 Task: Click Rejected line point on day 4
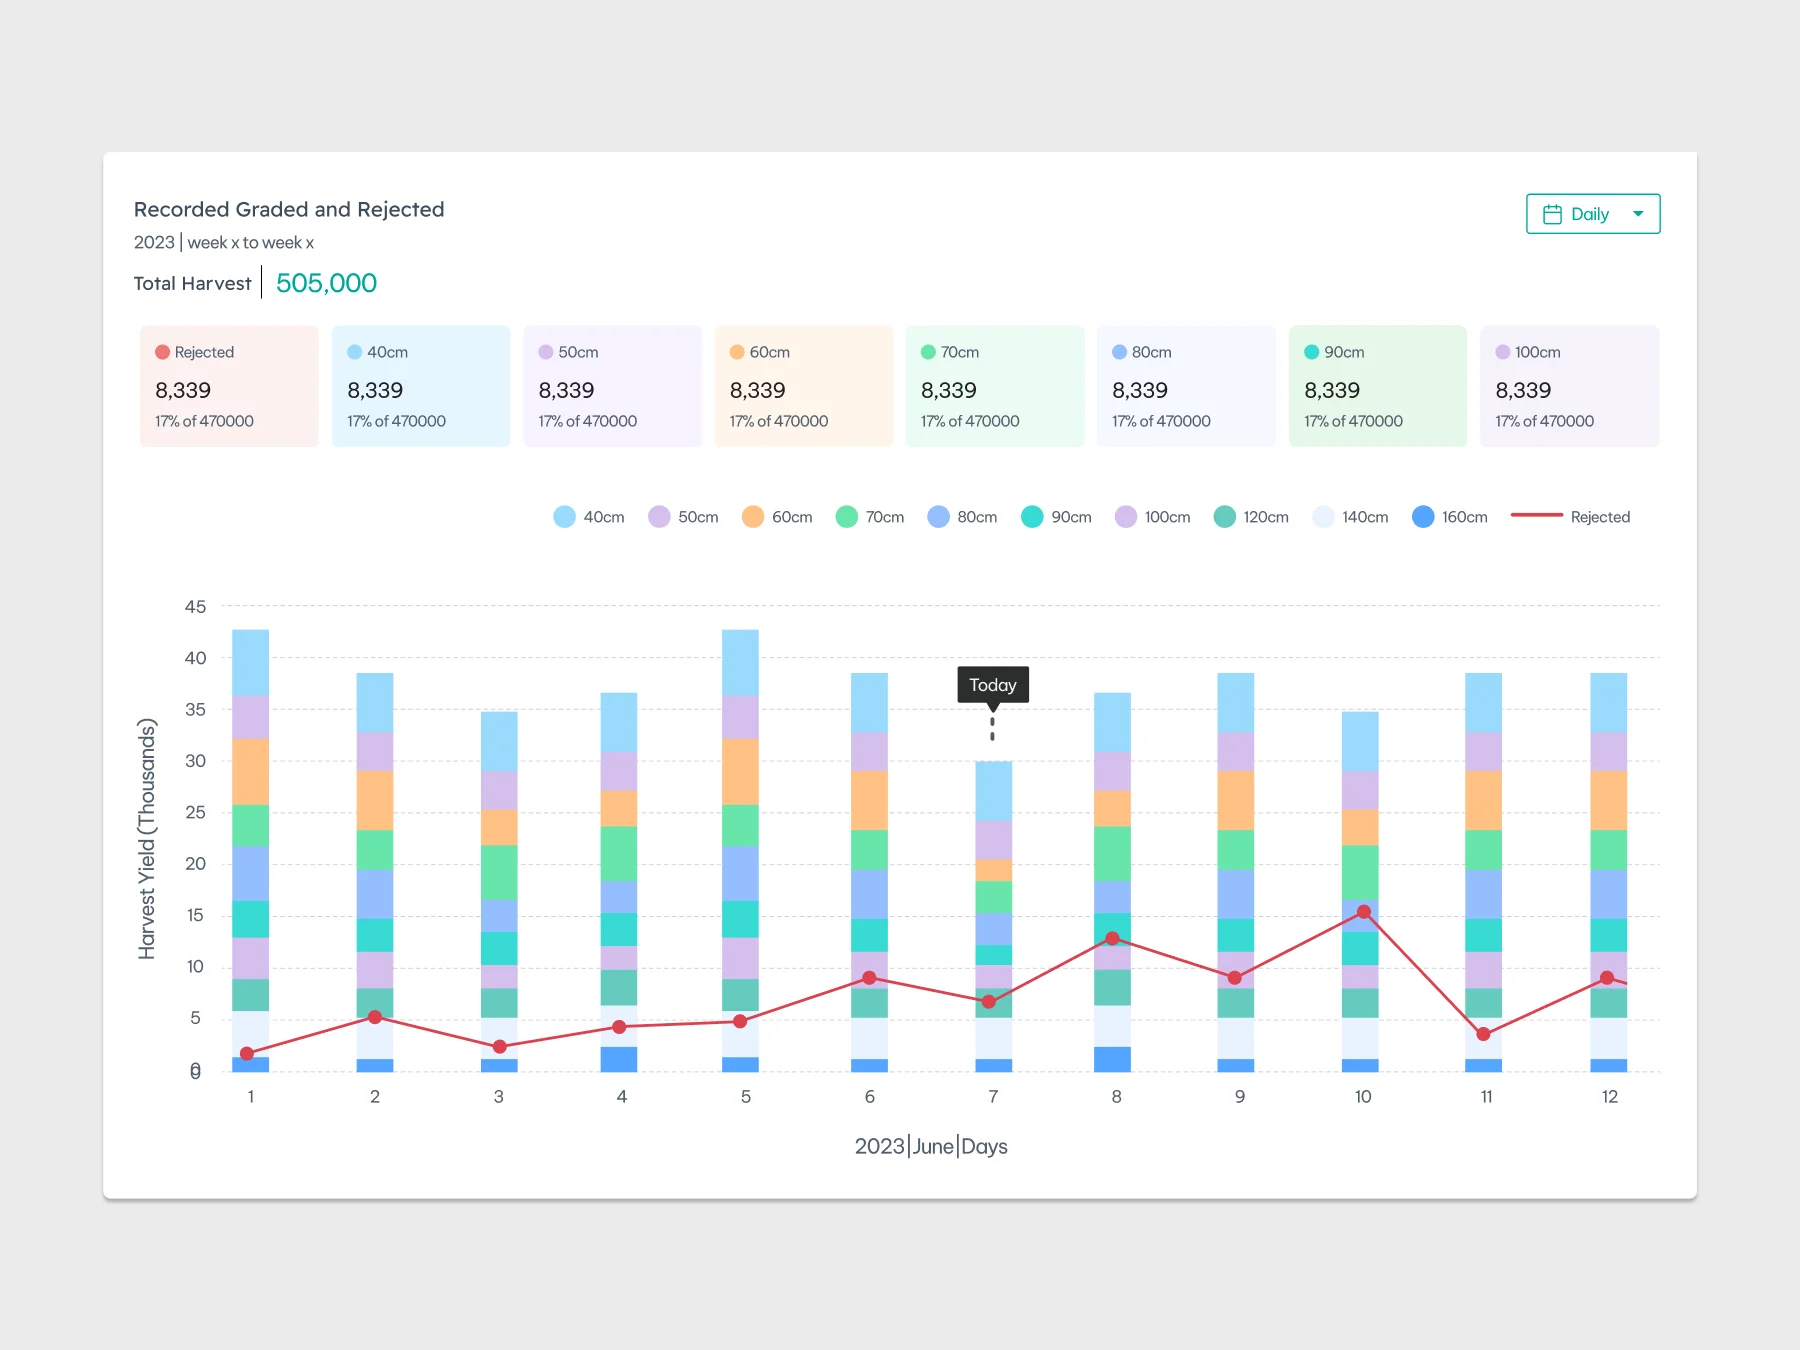(619, 1027)
